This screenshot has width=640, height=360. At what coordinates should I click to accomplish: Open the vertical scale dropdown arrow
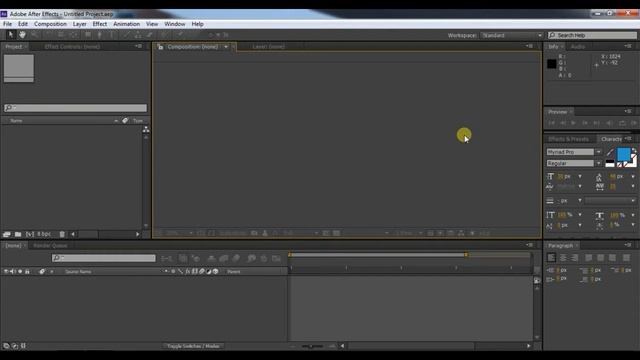point(580,215)
